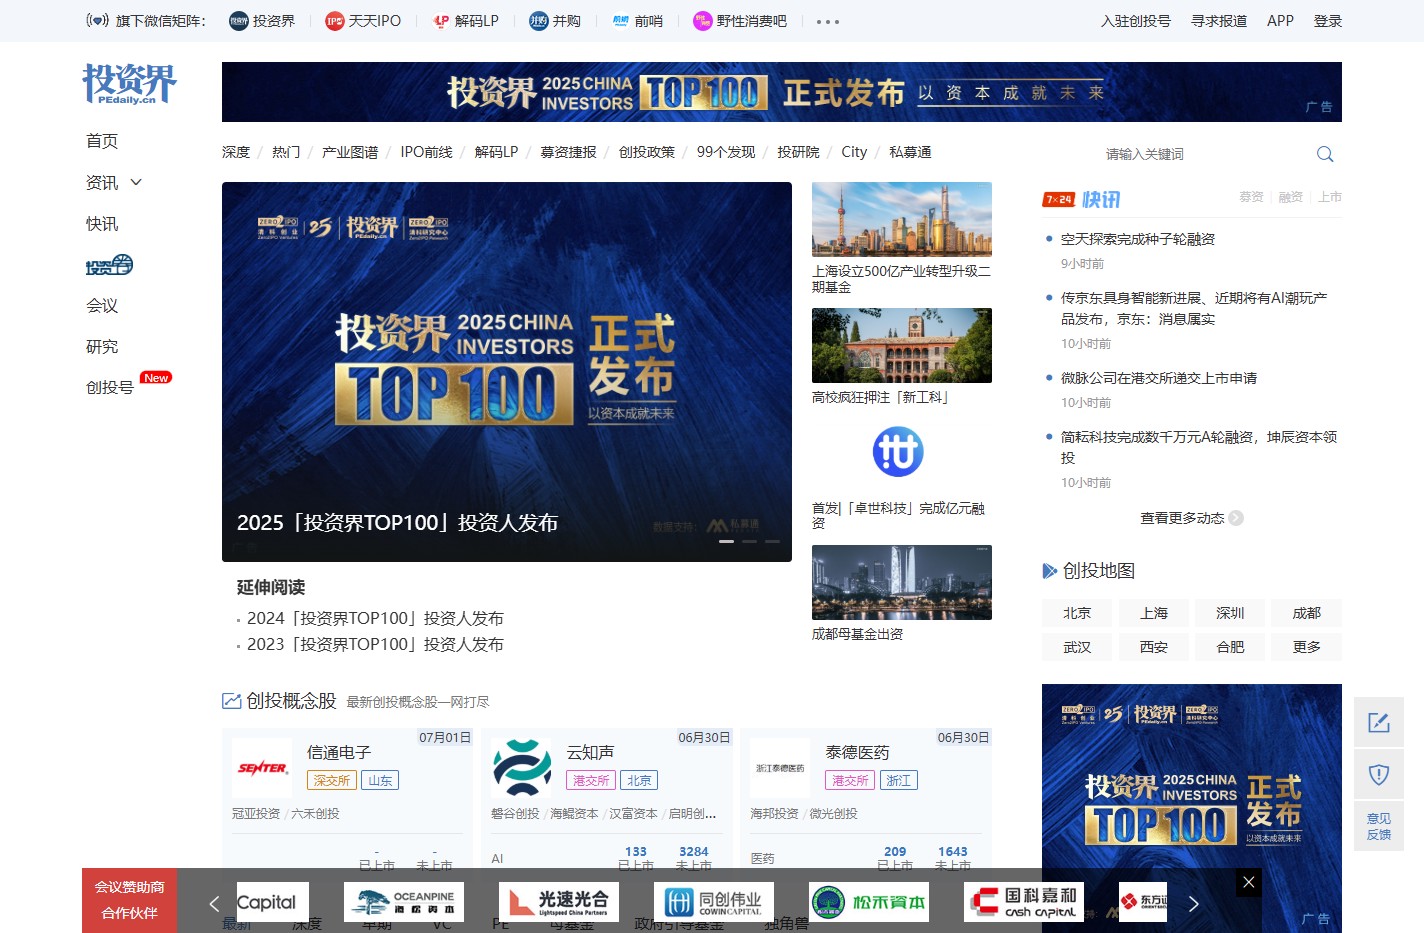This screenshot has height=933, width=1424.
Task: Click the top TOP100 banner ad
Action: click(782, 92)
